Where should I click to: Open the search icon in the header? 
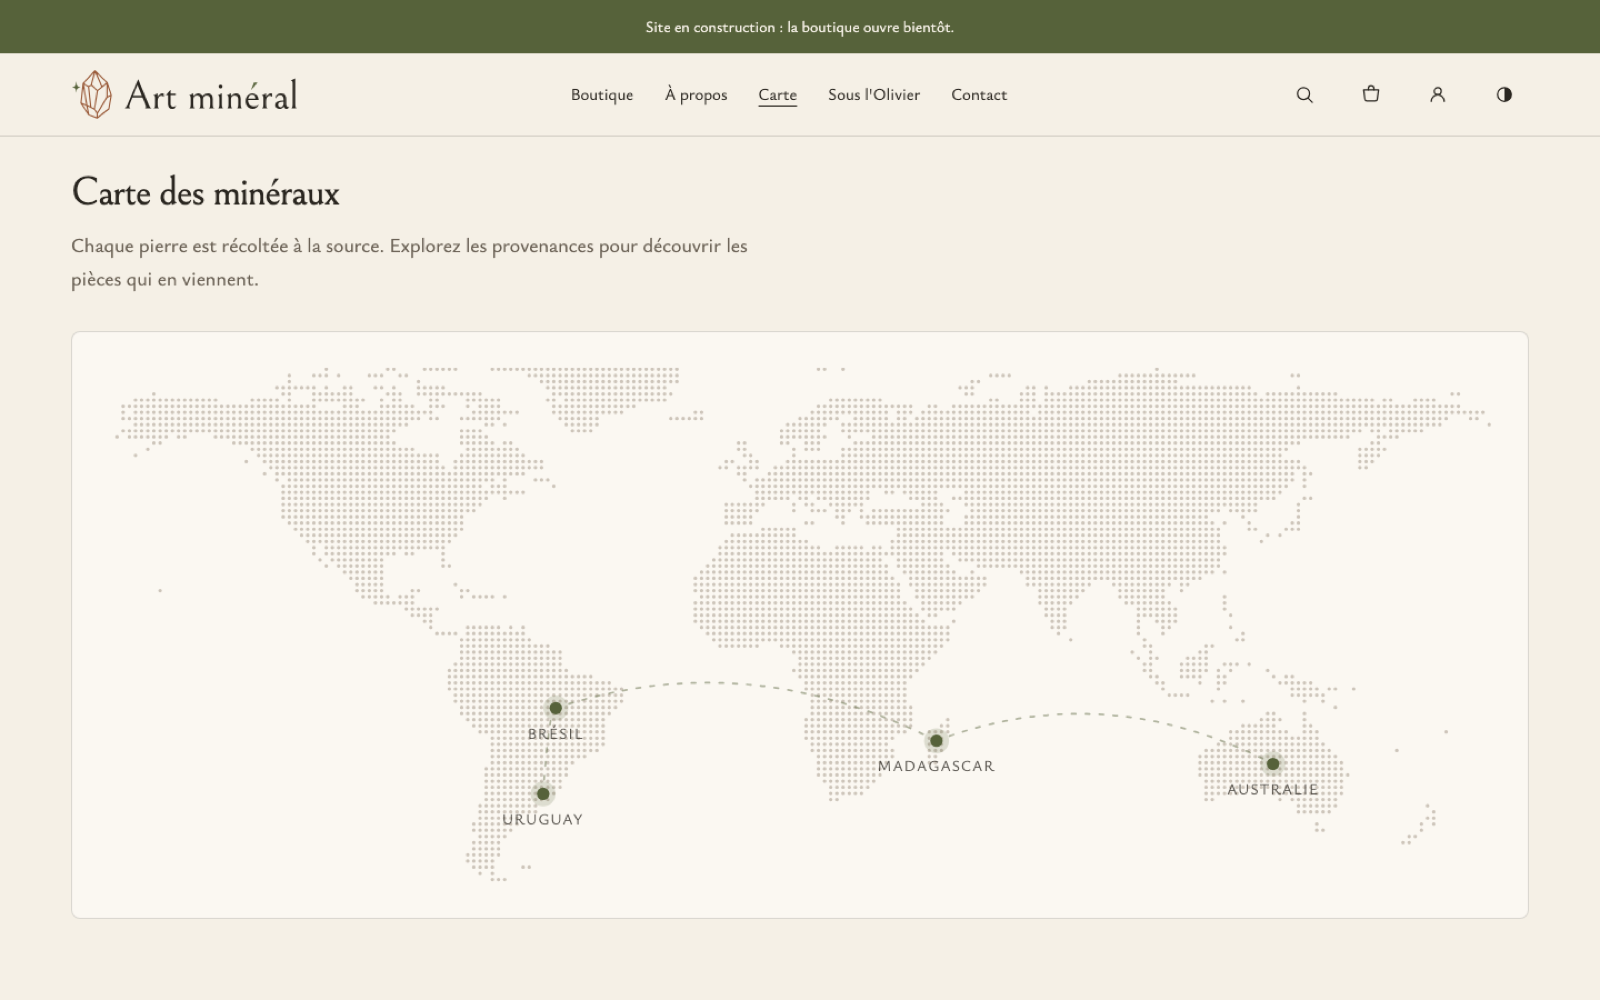pos(1304,95)
